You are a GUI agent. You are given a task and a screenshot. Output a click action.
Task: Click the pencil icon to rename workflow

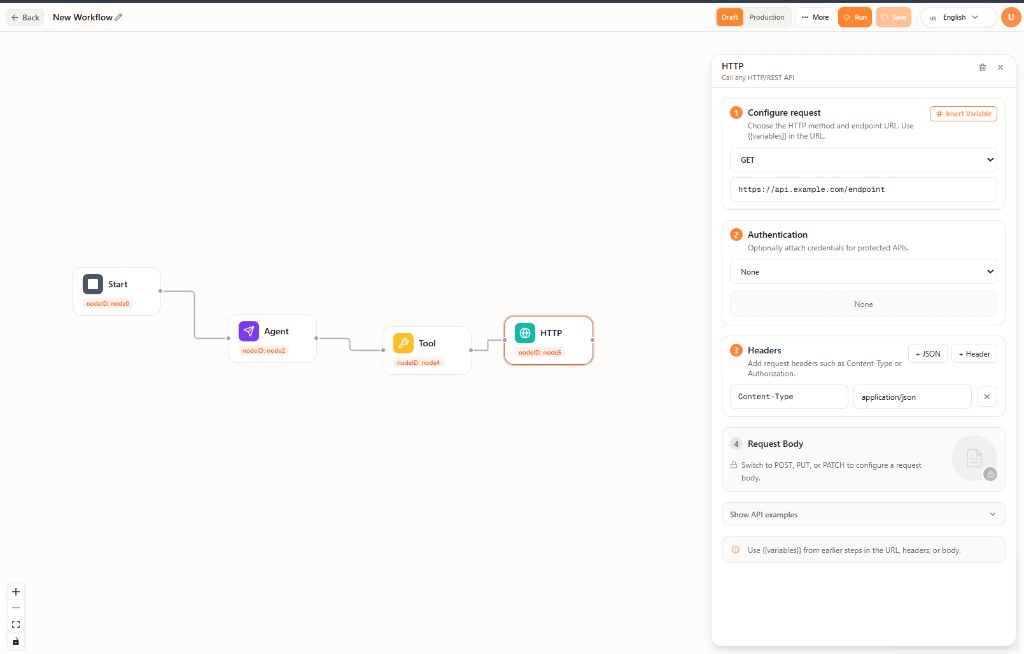coord(118,18)
